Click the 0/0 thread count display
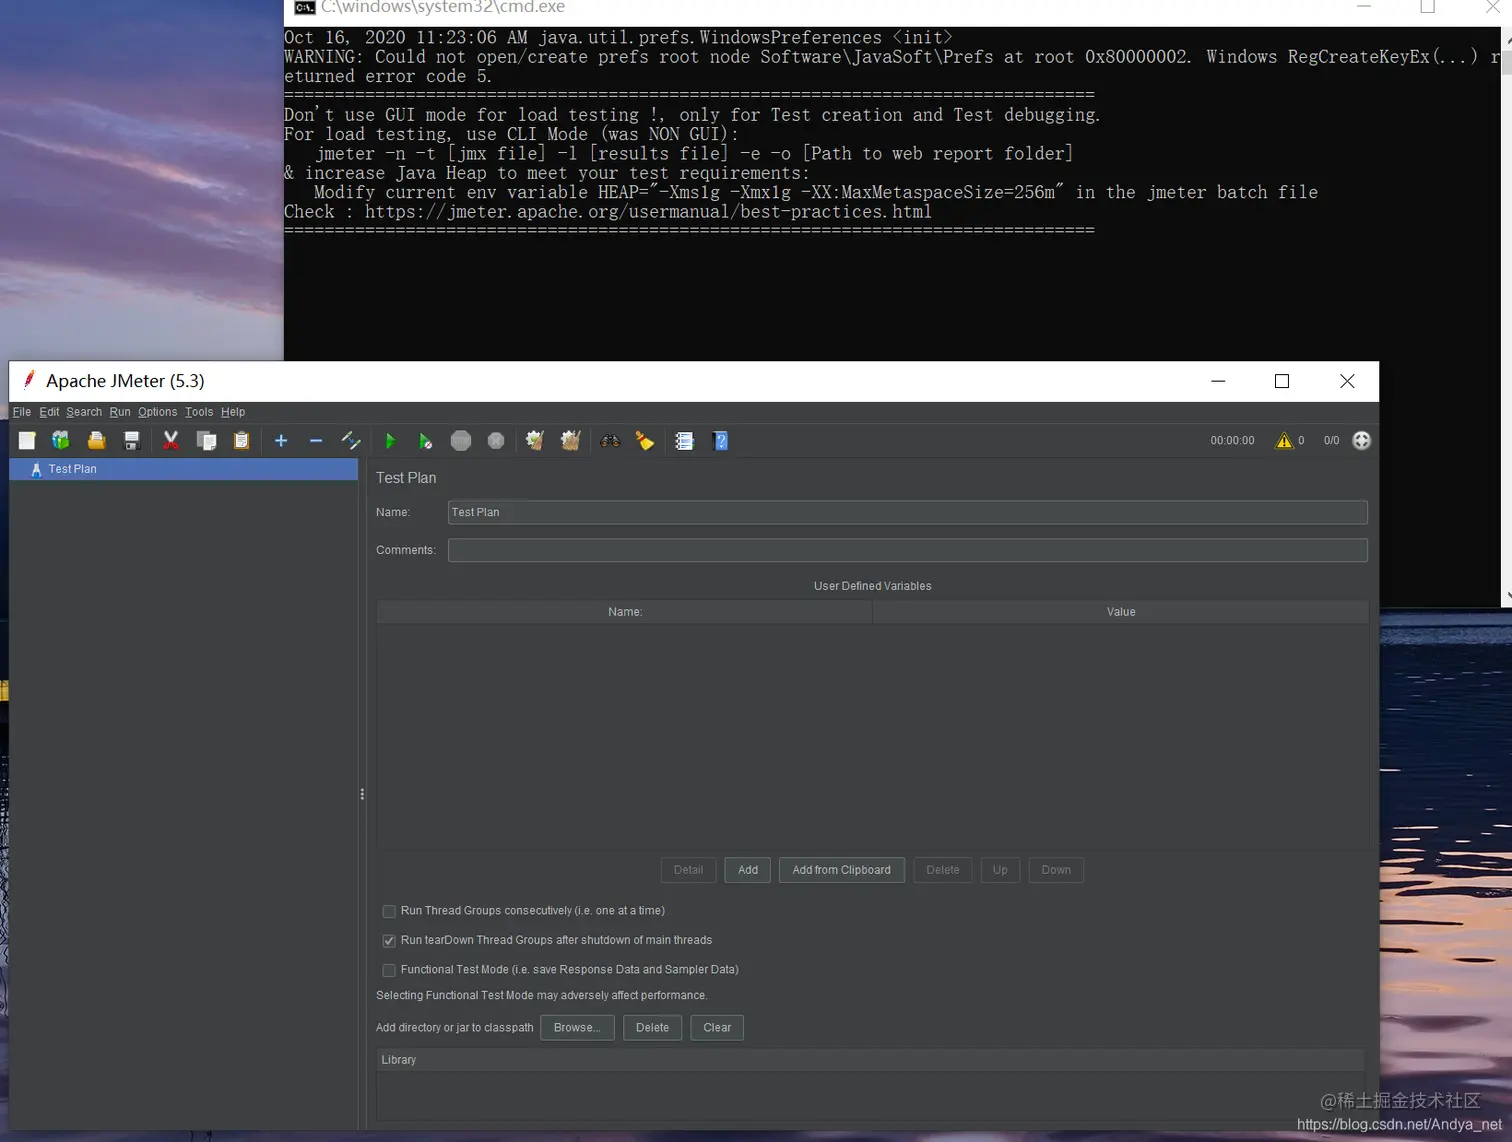The image size is (1512, 1142). point(1331,441)
